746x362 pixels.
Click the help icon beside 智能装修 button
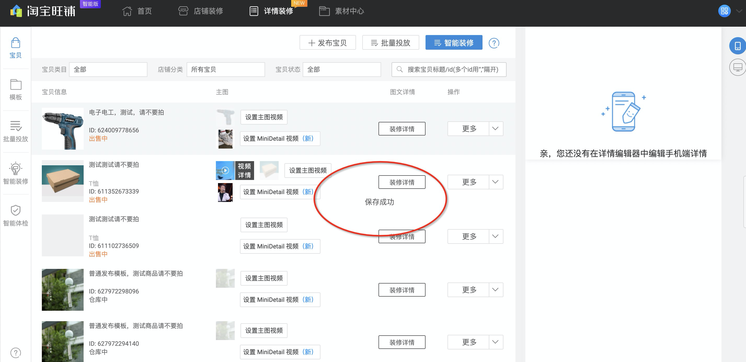pyautogui.click(x=494, y=43)
